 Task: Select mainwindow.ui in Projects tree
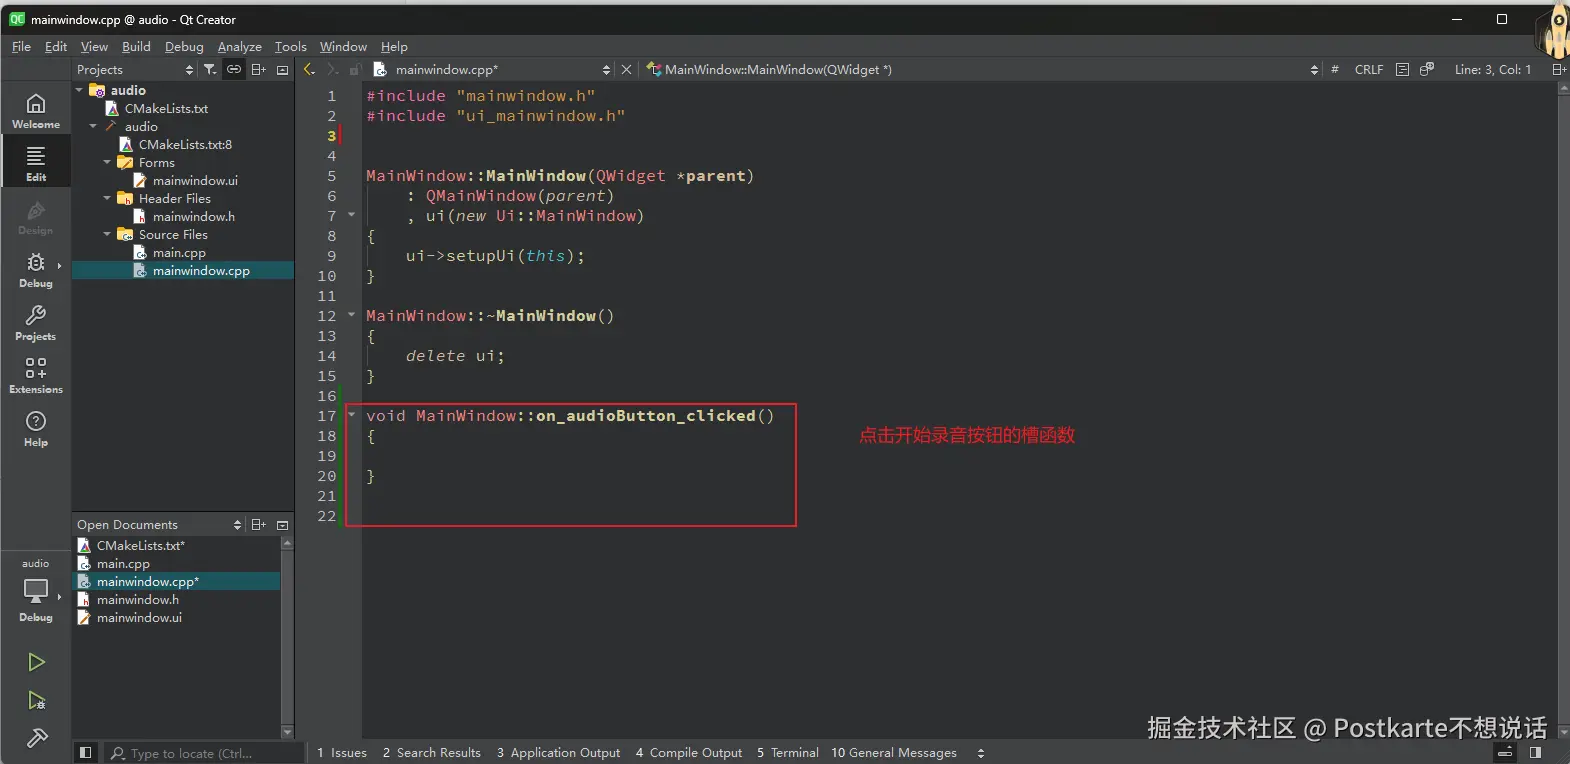point(195,180)
